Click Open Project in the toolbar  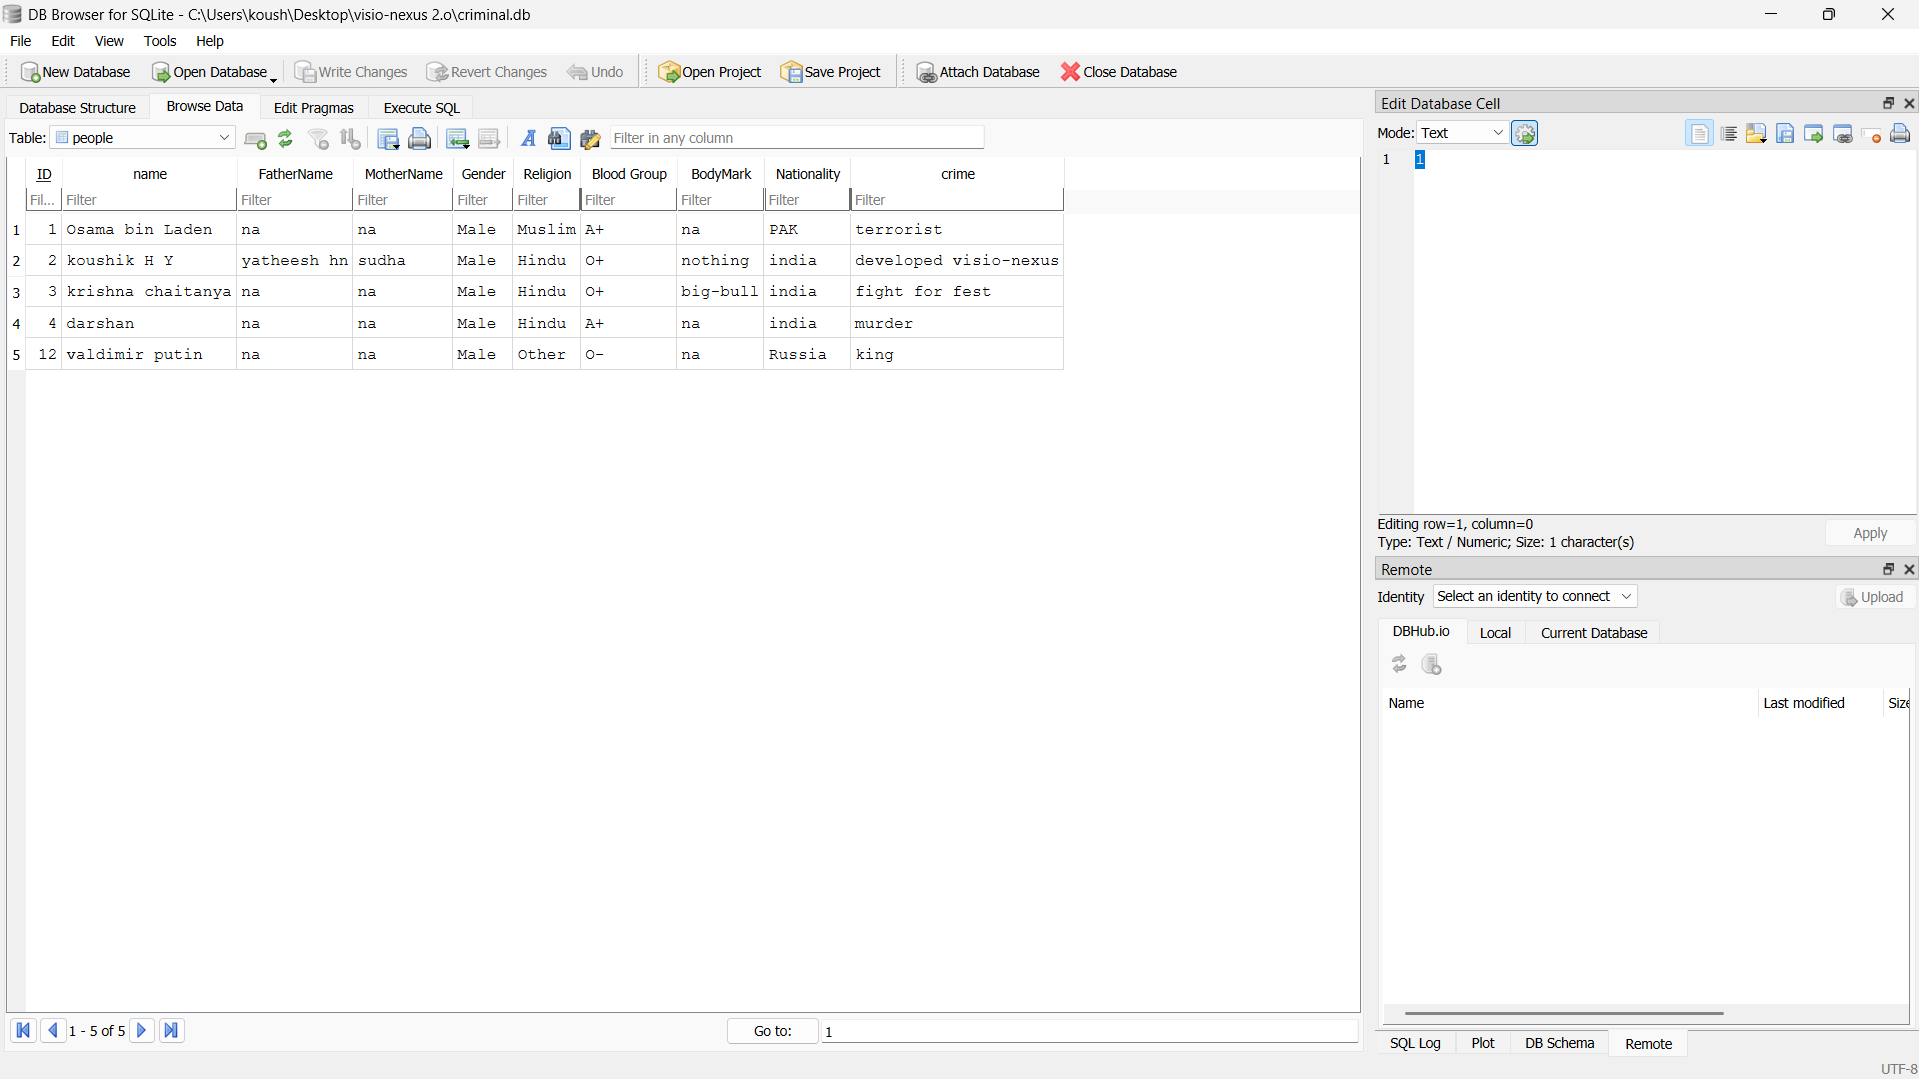pos(710,72)
